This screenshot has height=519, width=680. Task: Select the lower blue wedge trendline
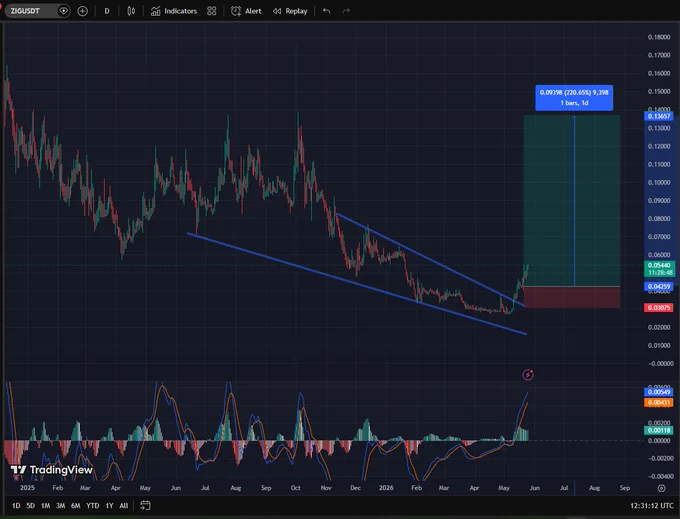[x=356, y=284]
